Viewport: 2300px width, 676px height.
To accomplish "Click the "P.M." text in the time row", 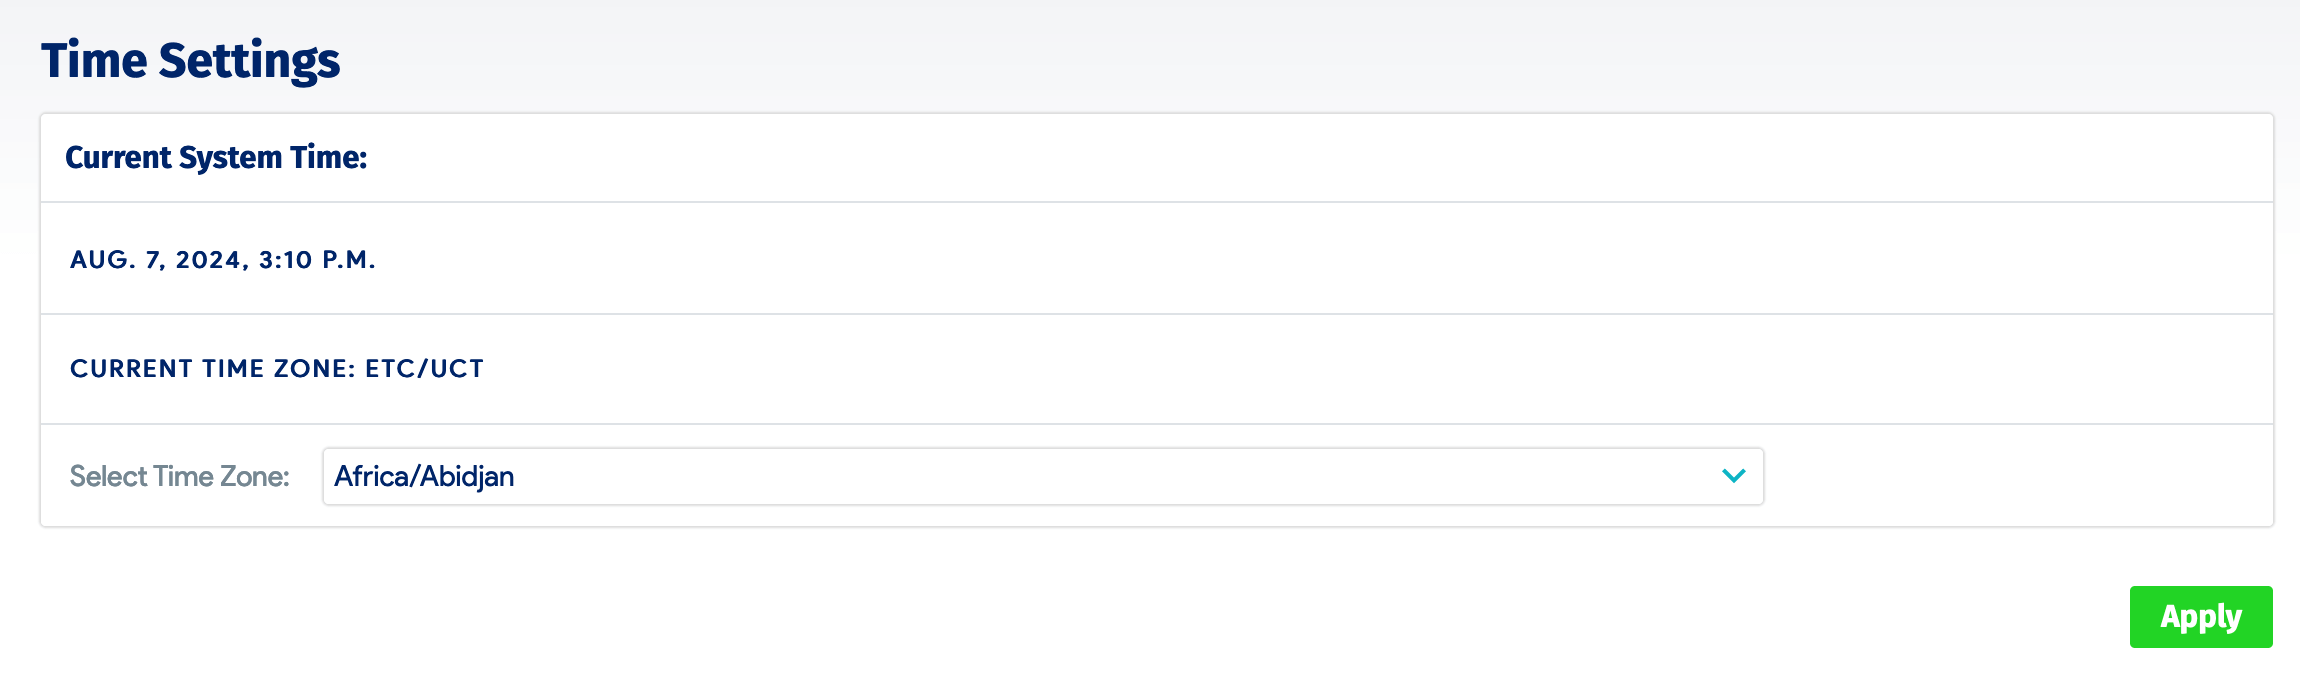I will 348,260.
